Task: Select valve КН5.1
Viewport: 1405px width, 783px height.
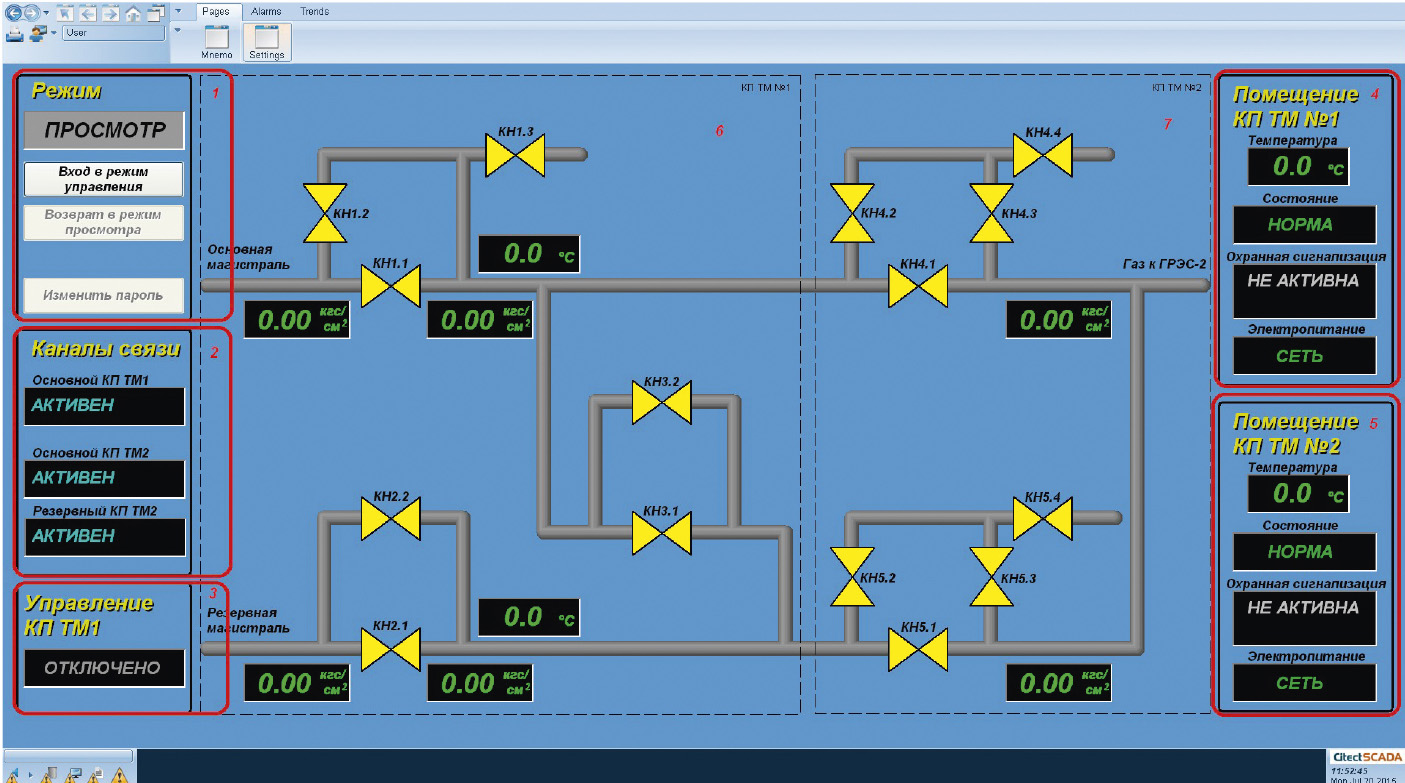Action: 919,649
